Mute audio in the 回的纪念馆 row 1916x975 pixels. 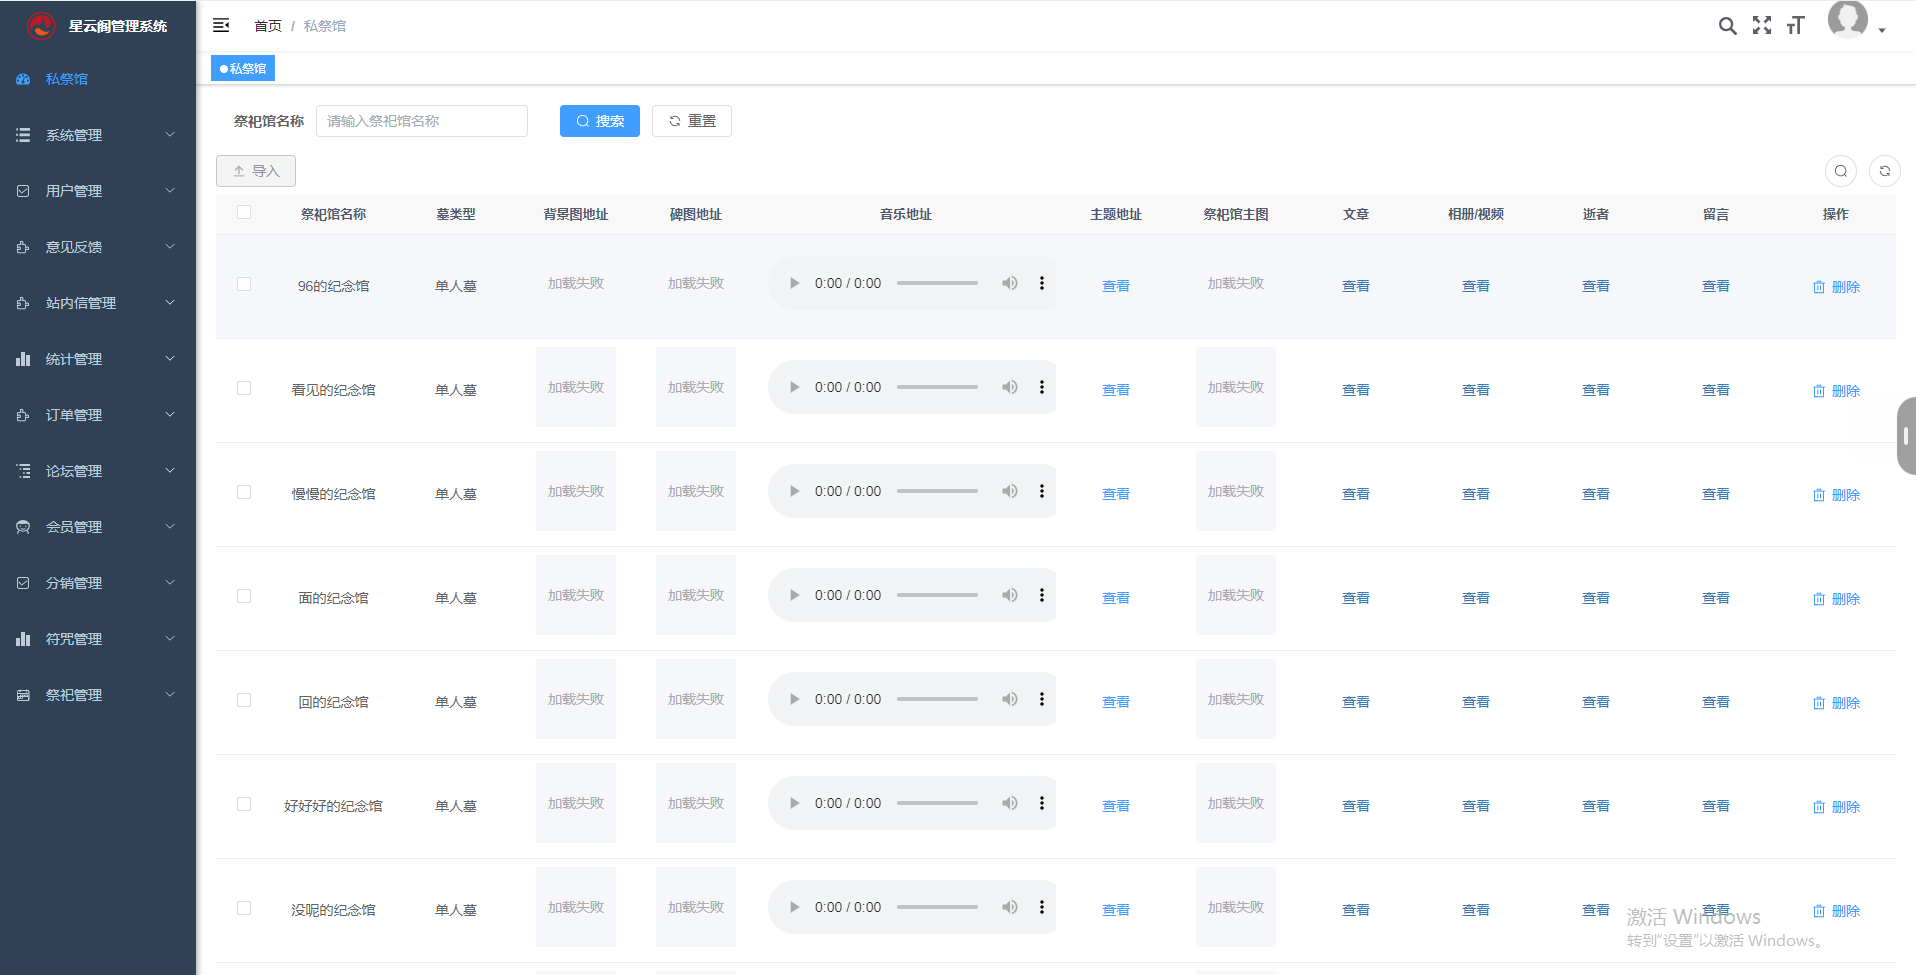coord(1010,699)
